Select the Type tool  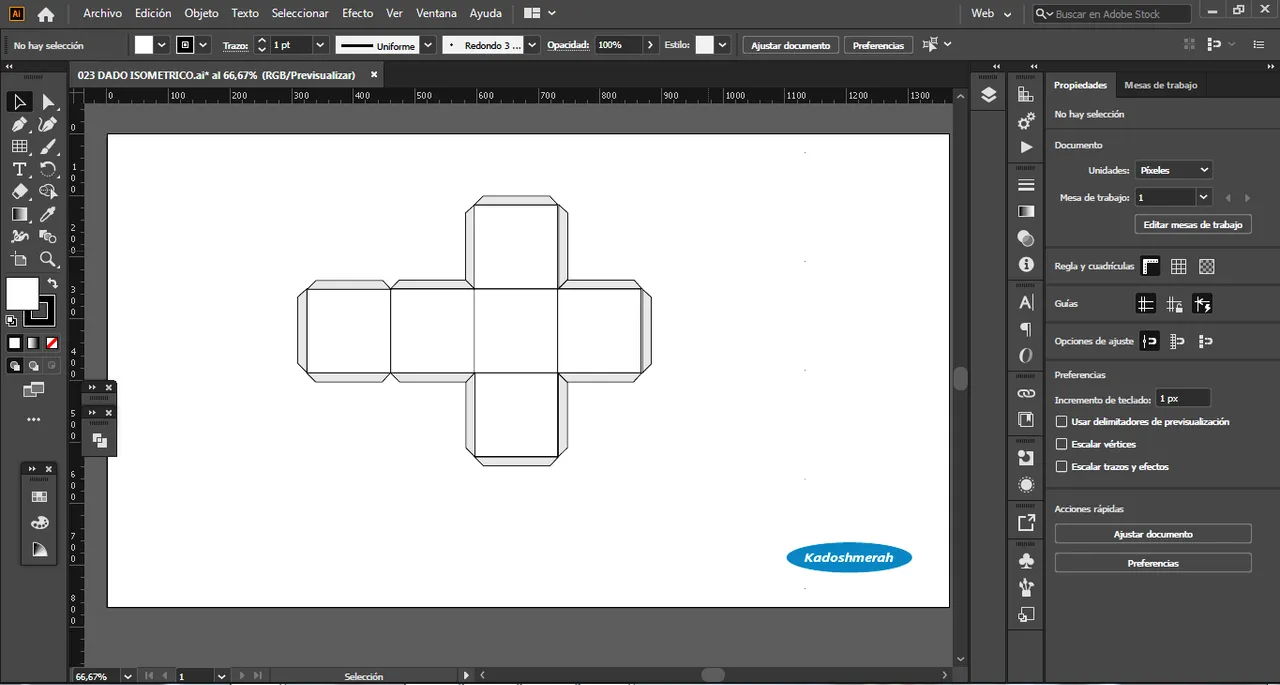(x=20, y=169)
